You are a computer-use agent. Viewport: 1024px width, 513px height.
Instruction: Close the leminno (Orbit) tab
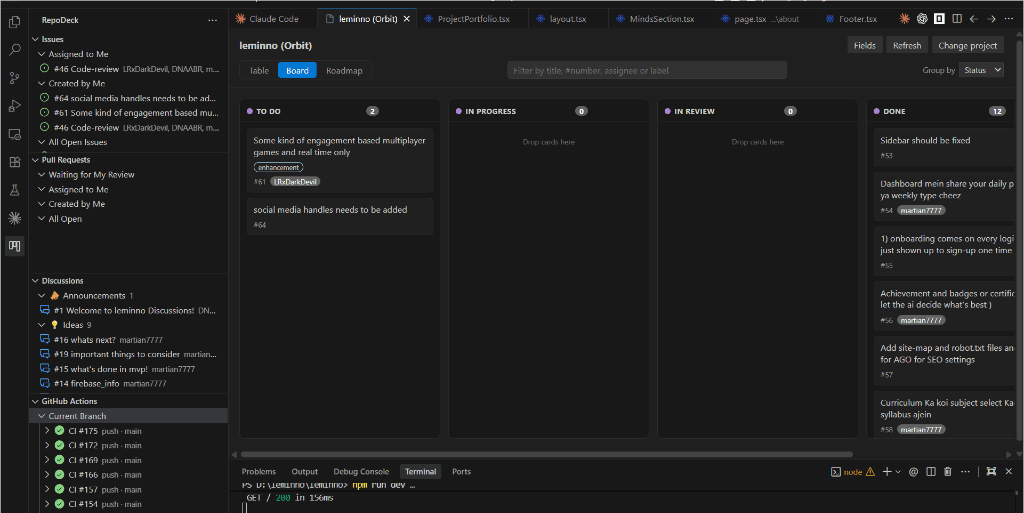[407, 19]
